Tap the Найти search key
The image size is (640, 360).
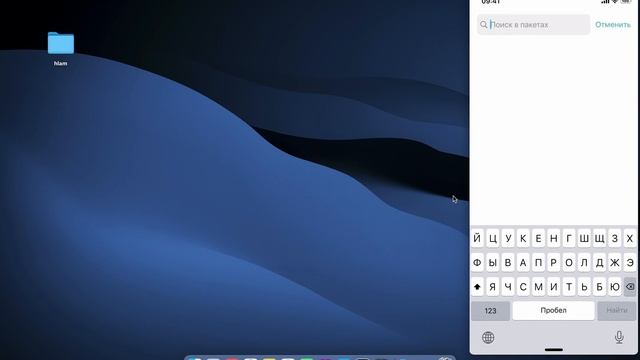click(617, 311)
